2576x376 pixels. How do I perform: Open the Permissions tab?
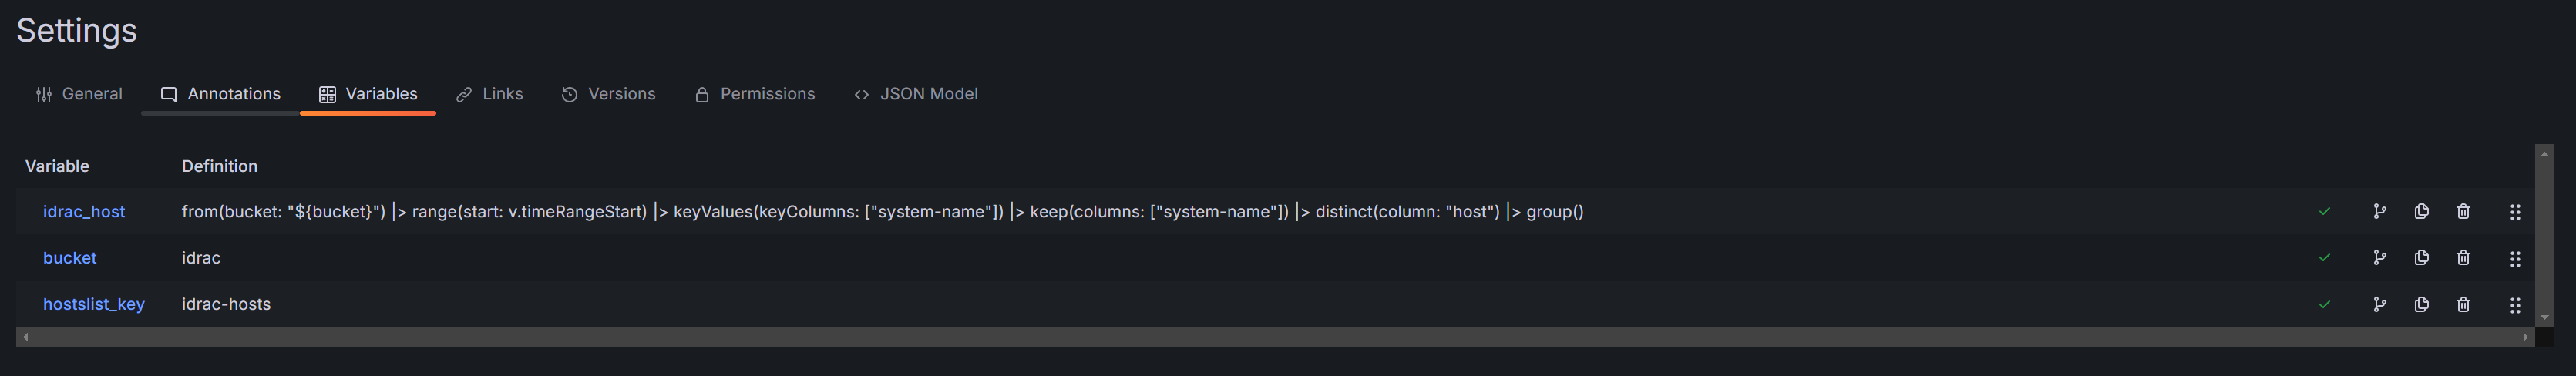[x=755, y=94]
